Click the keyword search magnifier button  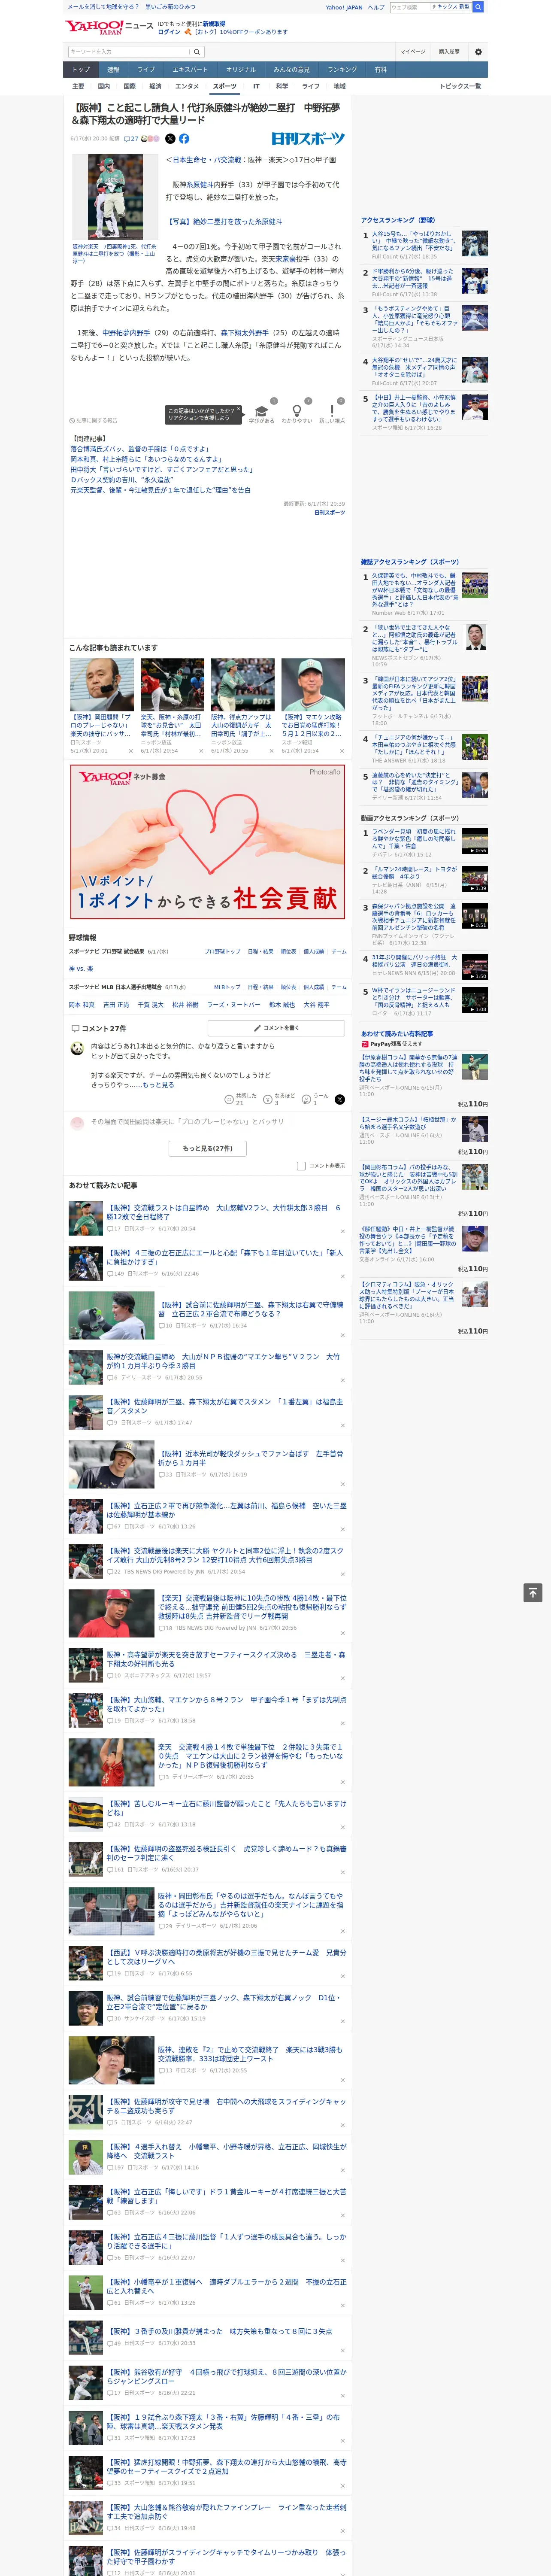pyautogui.click(x=197, y=51)
